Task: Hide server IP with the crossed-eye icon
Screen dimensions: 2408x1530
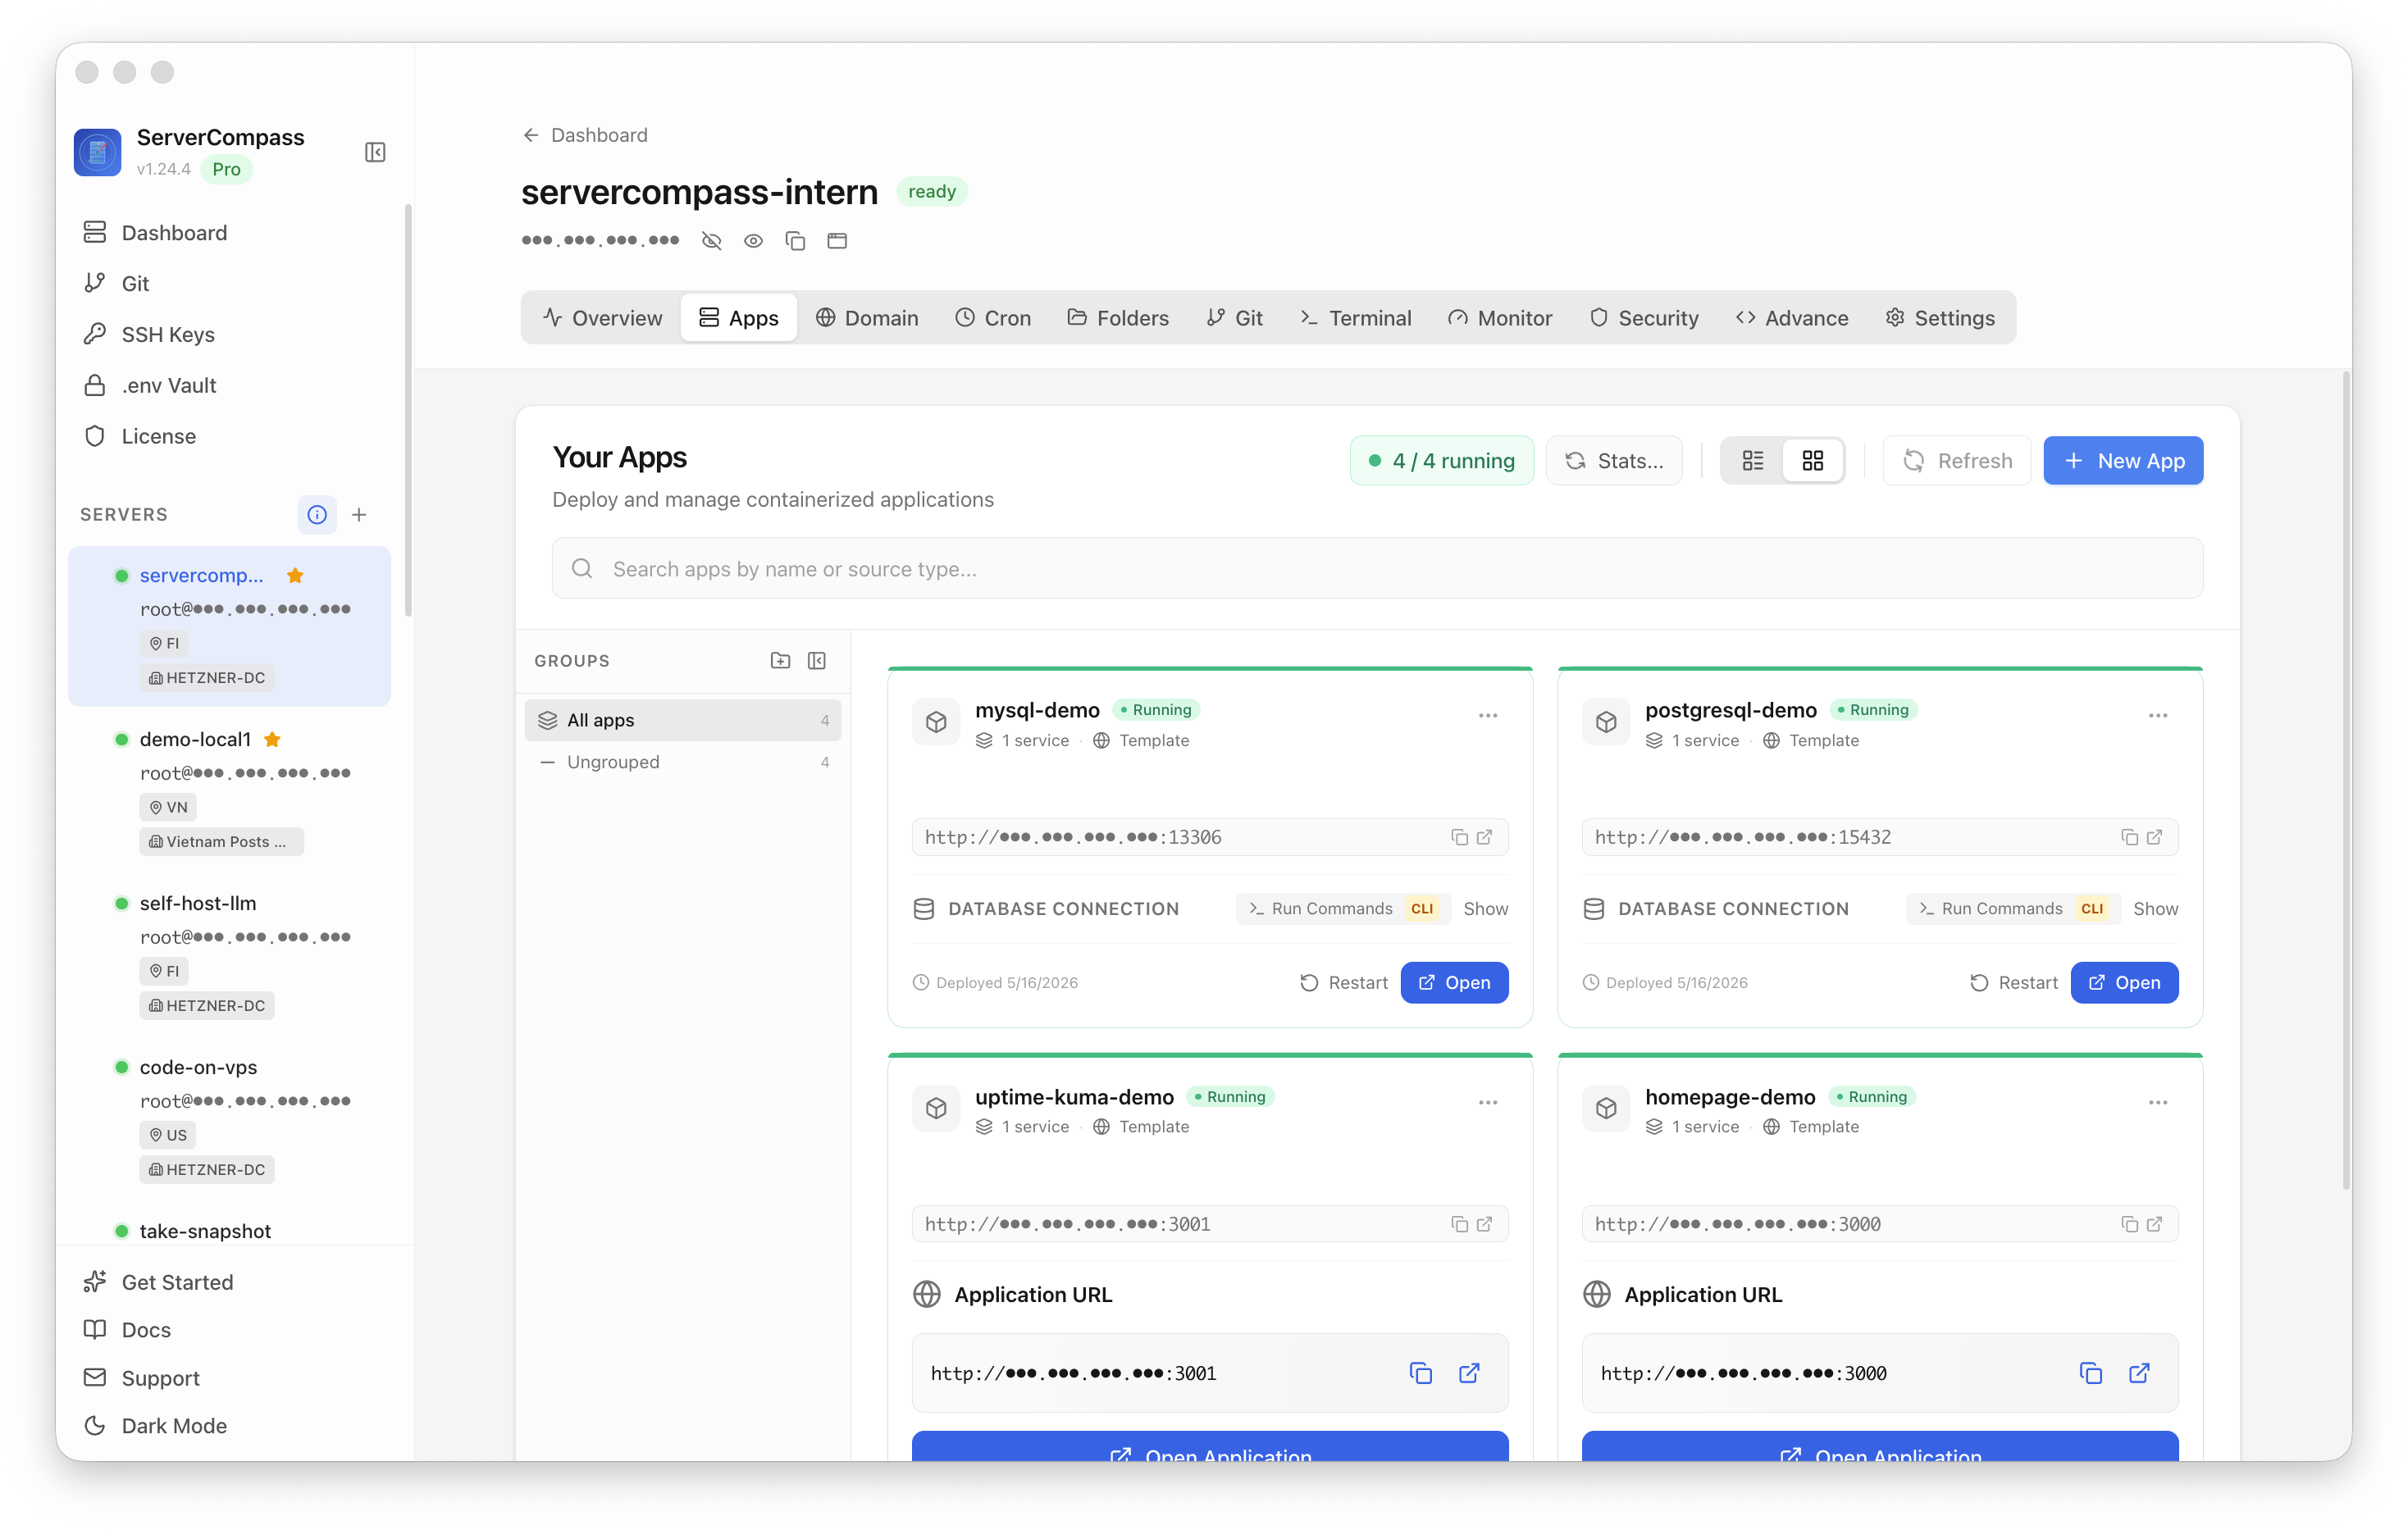Action: pyautogui.click(x=711, y=241)
